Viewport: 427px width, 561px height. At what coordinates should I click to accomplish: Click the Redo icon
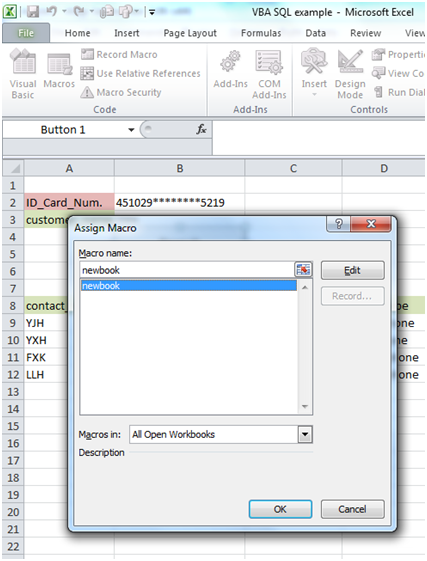(79, 12)
